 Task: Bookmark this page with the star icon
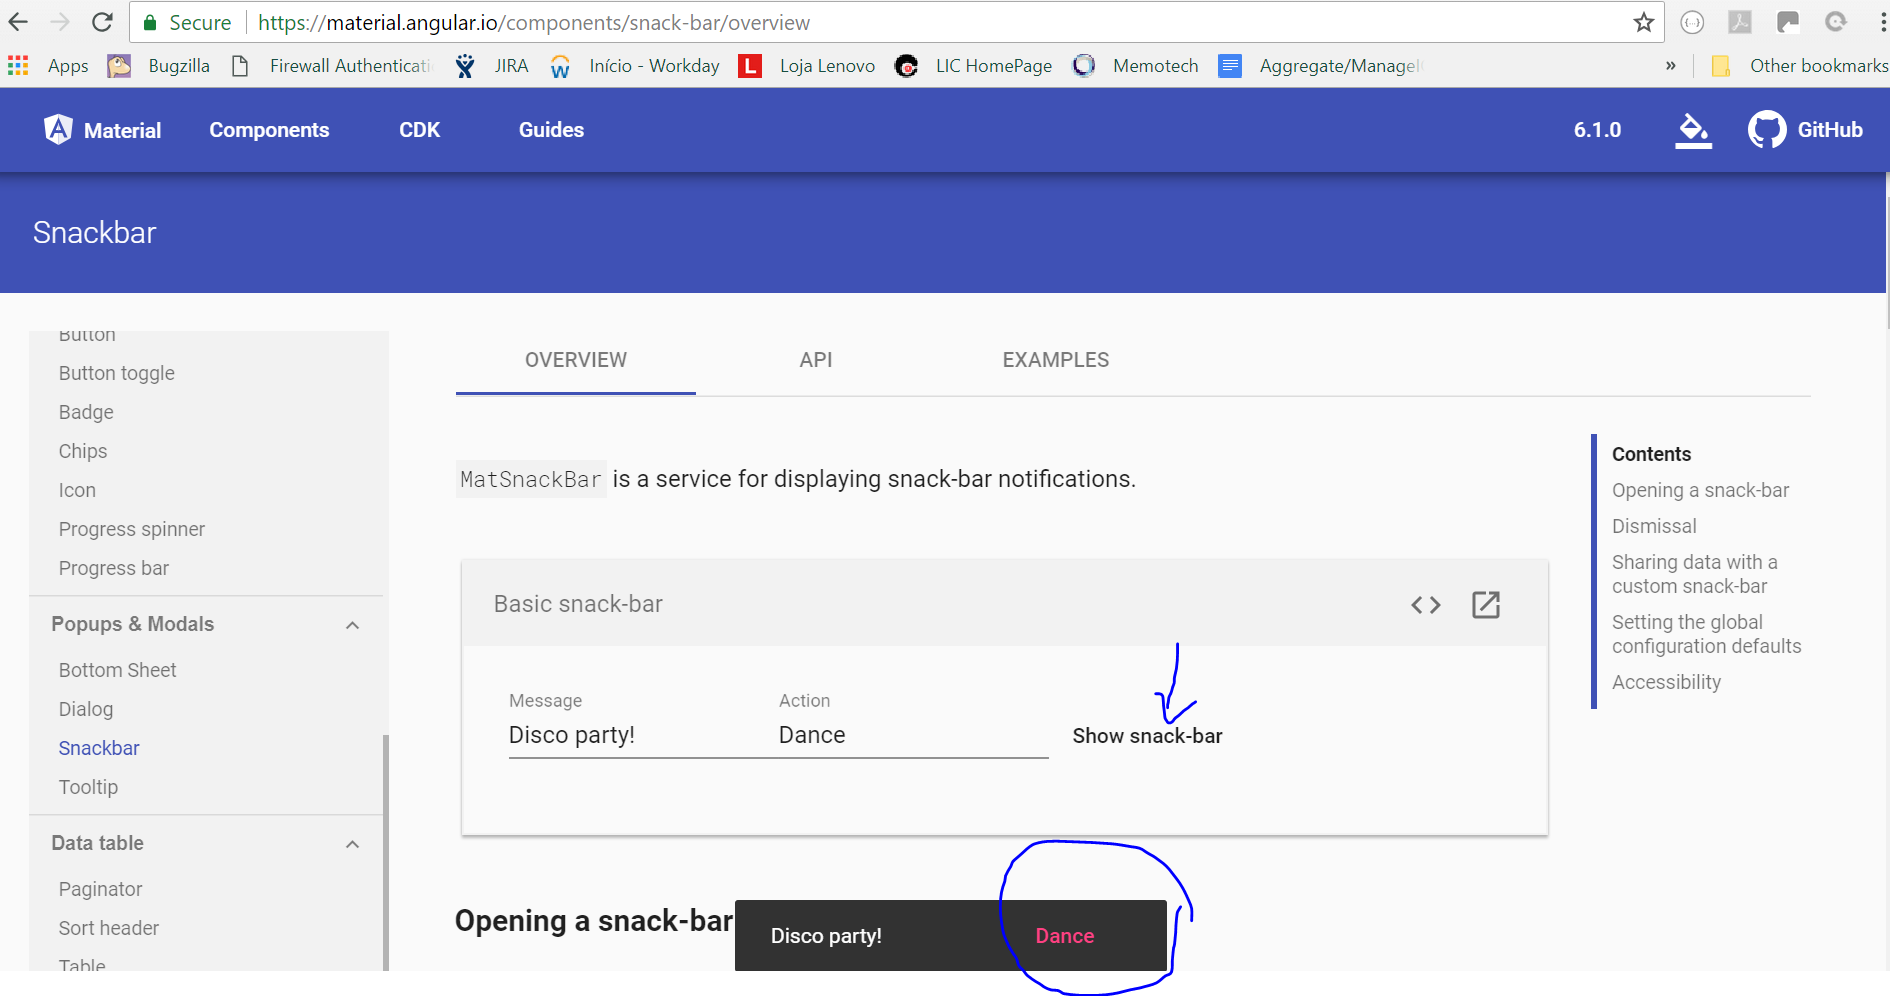click(x=1644, y=22)
